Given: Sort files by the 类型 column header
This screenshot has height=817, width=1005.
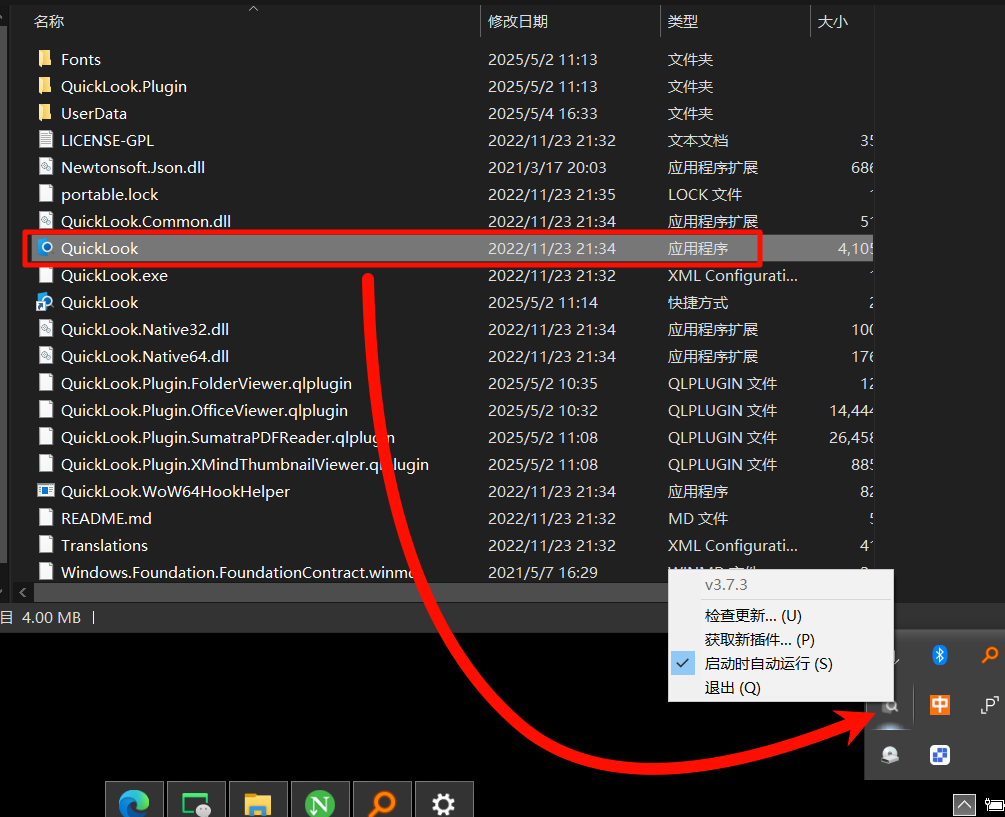Looking at the screenshot, I should tap(683, 21).
